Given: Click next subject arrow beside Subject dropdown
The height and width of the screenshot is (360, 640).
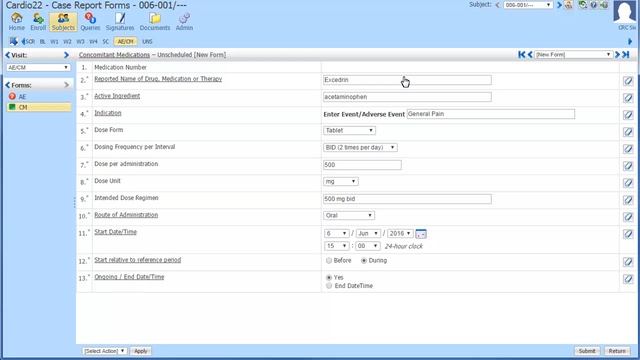Looking at the screenshot, I should (x=559, y=5).
